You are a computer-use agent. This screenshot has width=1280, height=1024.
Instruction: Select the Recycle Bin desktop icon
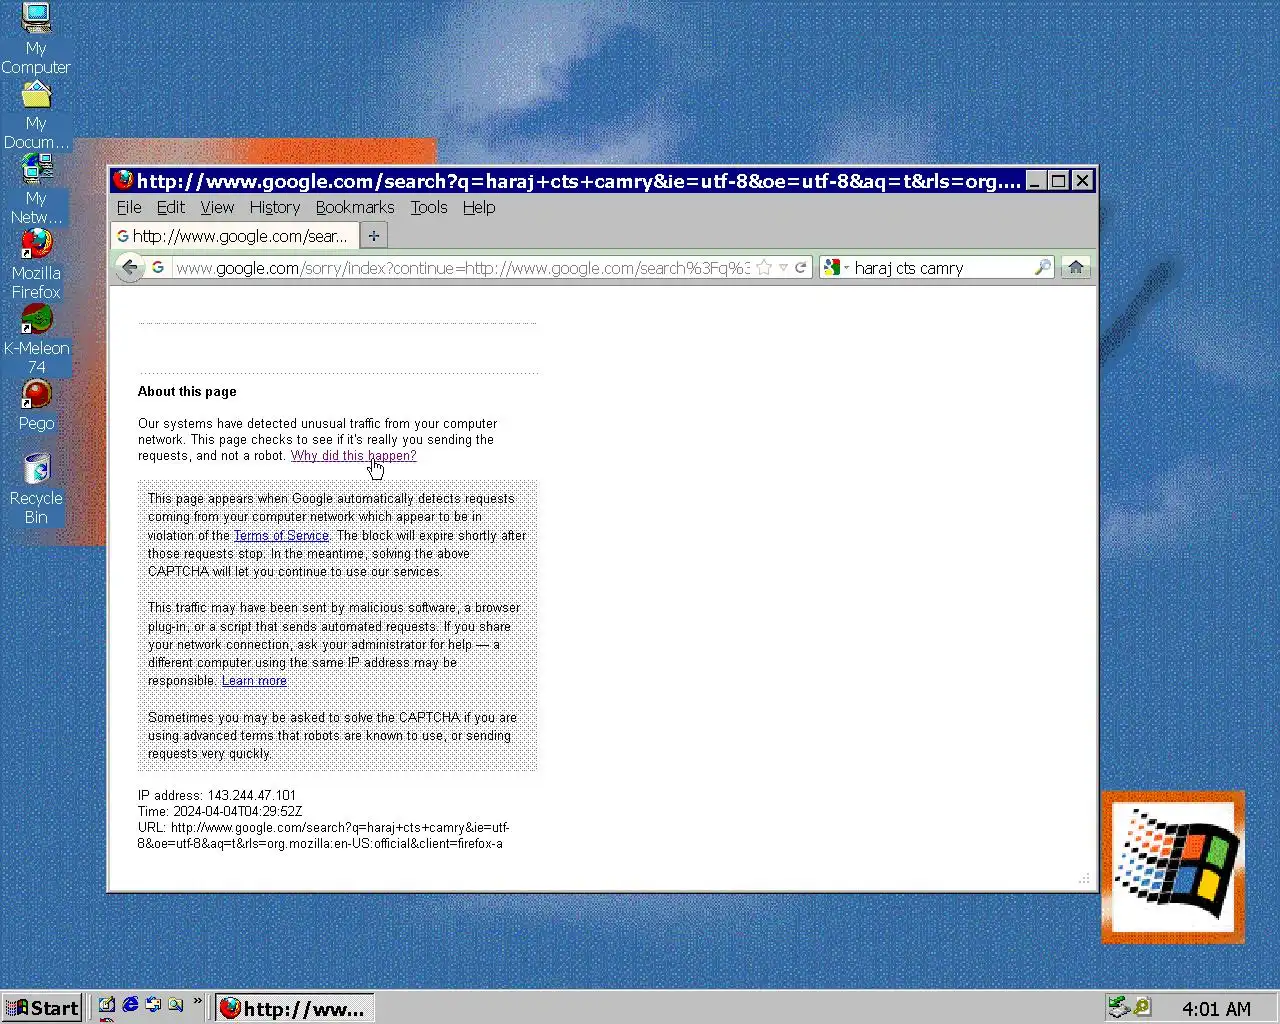pyautogui.click(x=36, y=489)
